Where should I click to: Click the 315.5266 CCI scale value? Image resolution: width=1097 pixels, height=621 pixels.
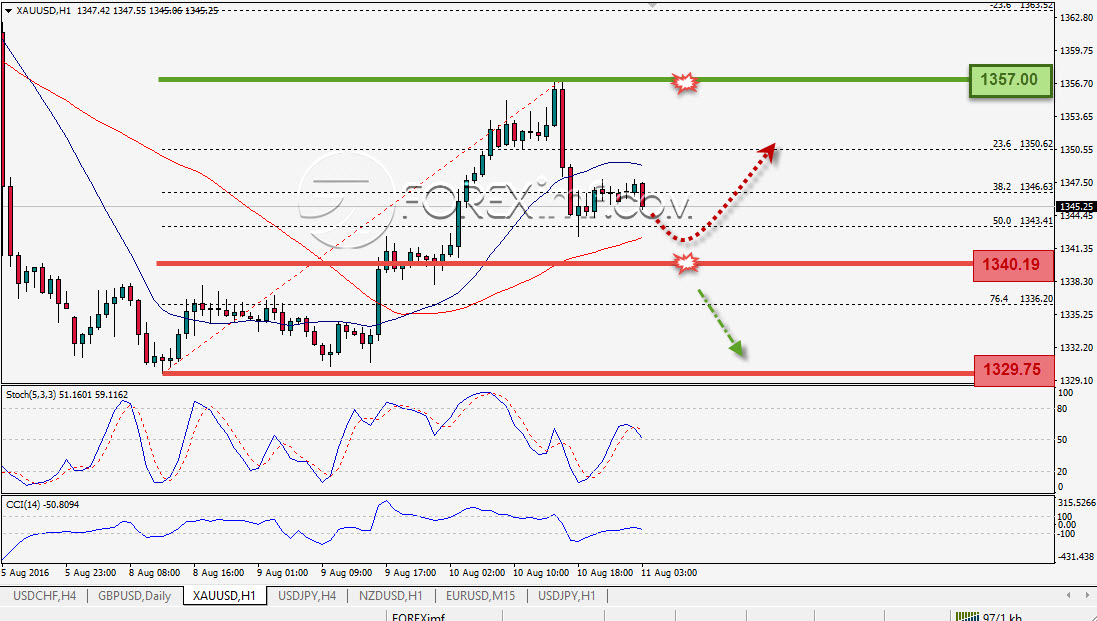(1075, 503)
